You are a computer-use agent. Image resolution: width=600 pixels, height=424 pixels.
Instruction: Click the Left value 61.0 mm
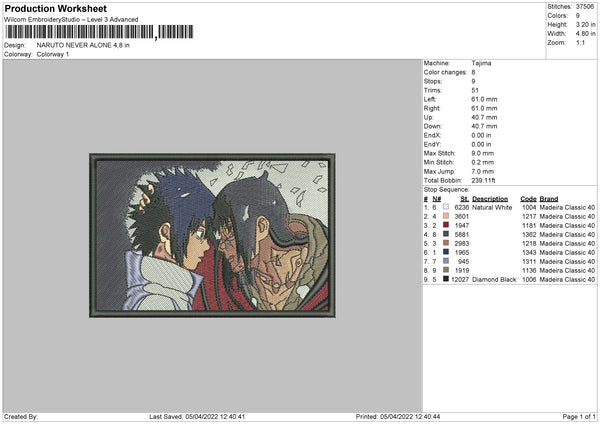point(484,99)
